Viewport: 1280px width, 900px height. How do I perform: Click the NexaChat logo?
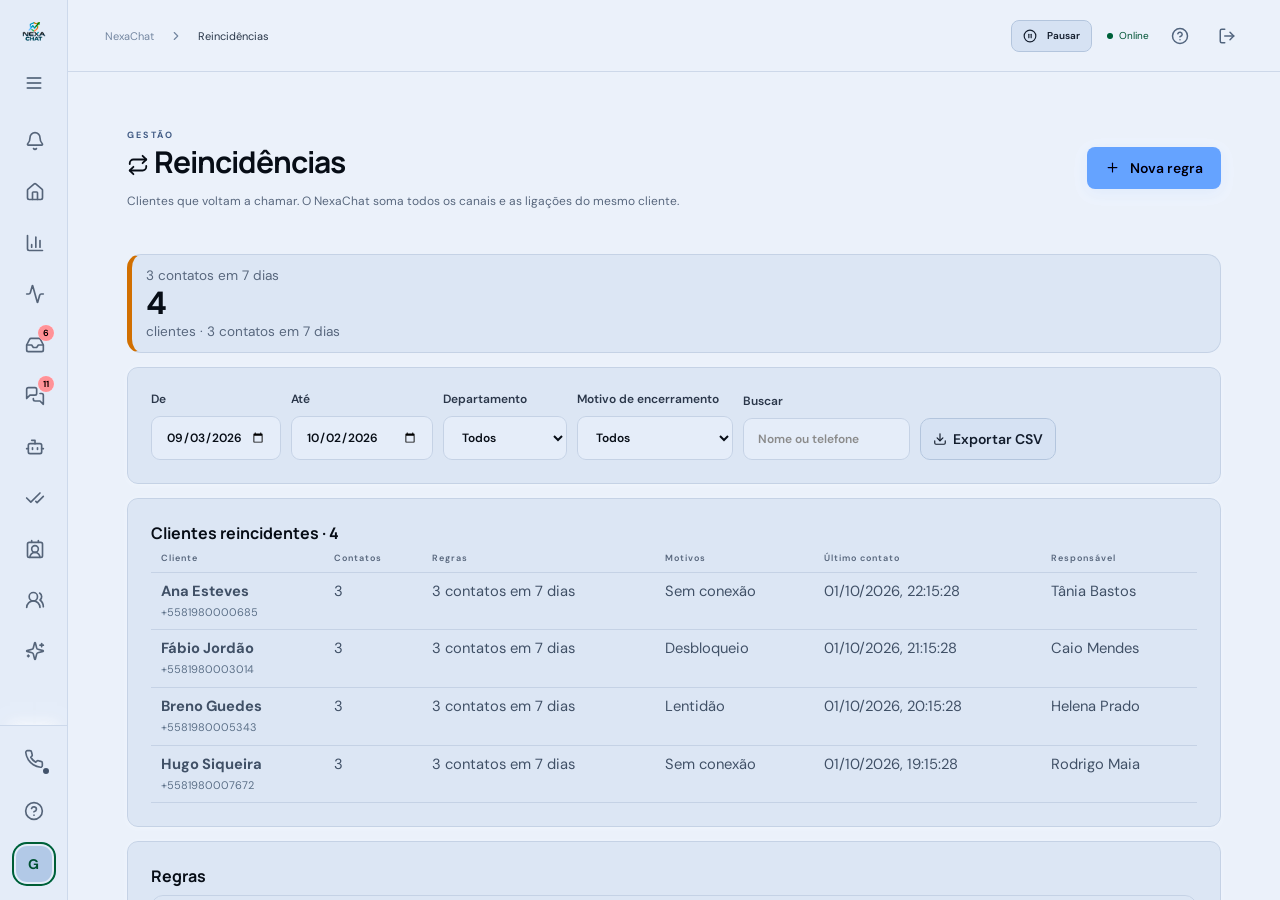click(x=34, y=32)
